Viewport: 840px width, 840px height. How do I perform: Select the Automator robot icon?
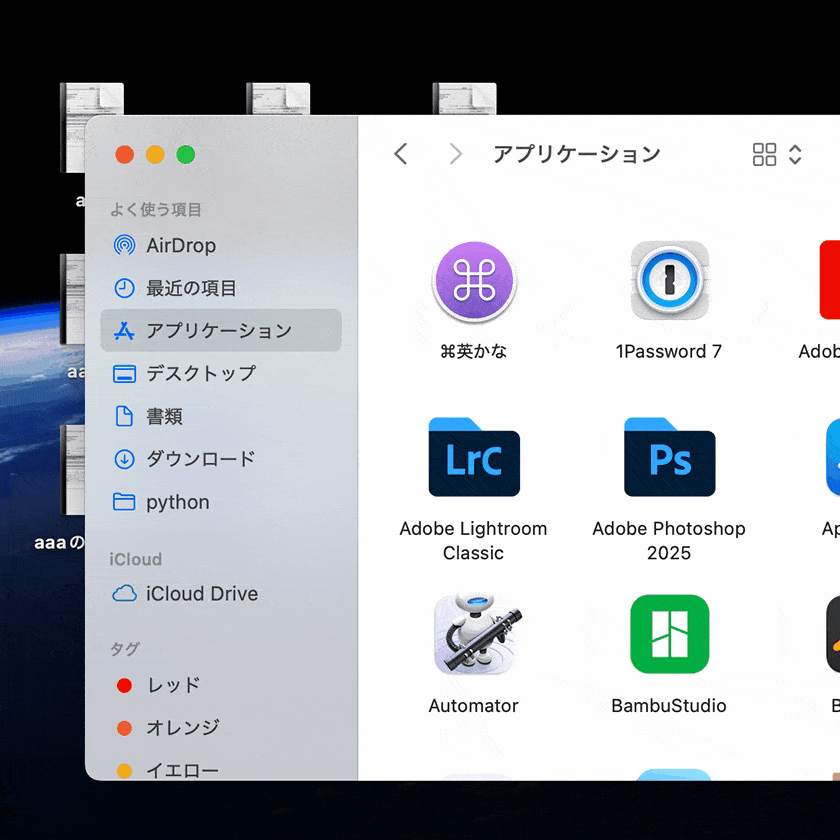477,634
